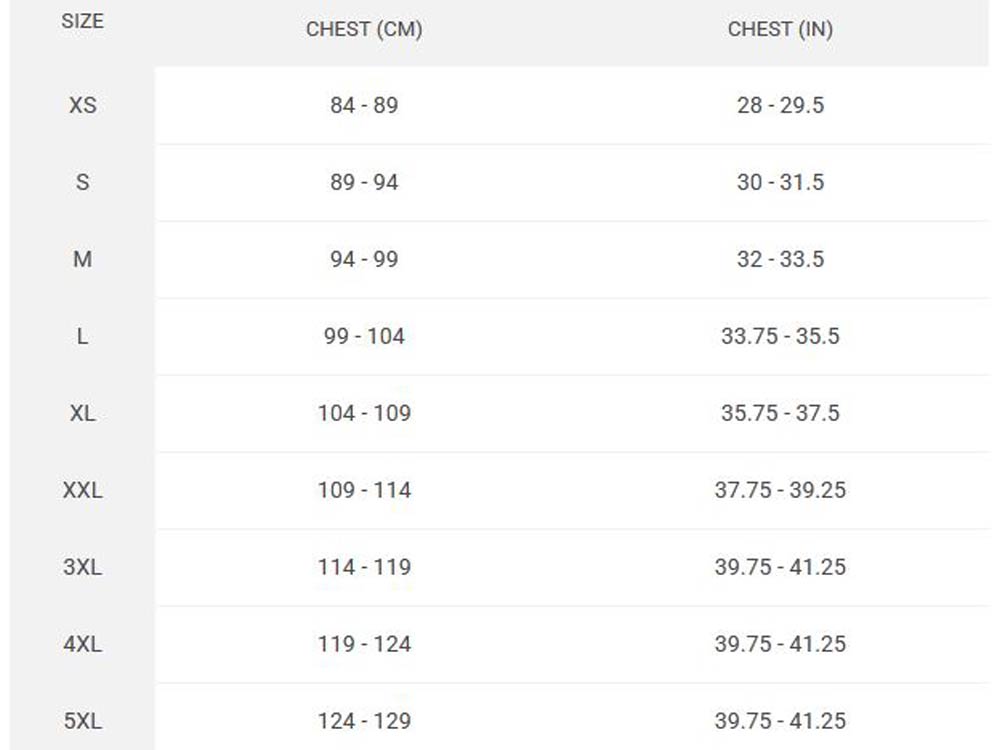The width and height of the screenshot is (1000, 750).
Task: Click the M size label
Action: [x=82, y=259]
